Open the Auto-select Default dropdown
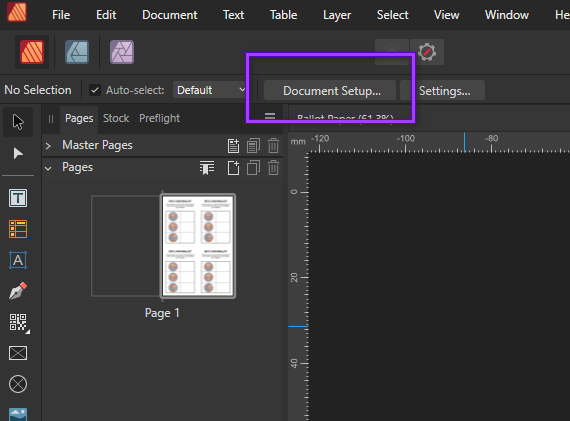This screenshot has width=570, height=421. click(x=210, y=90)
